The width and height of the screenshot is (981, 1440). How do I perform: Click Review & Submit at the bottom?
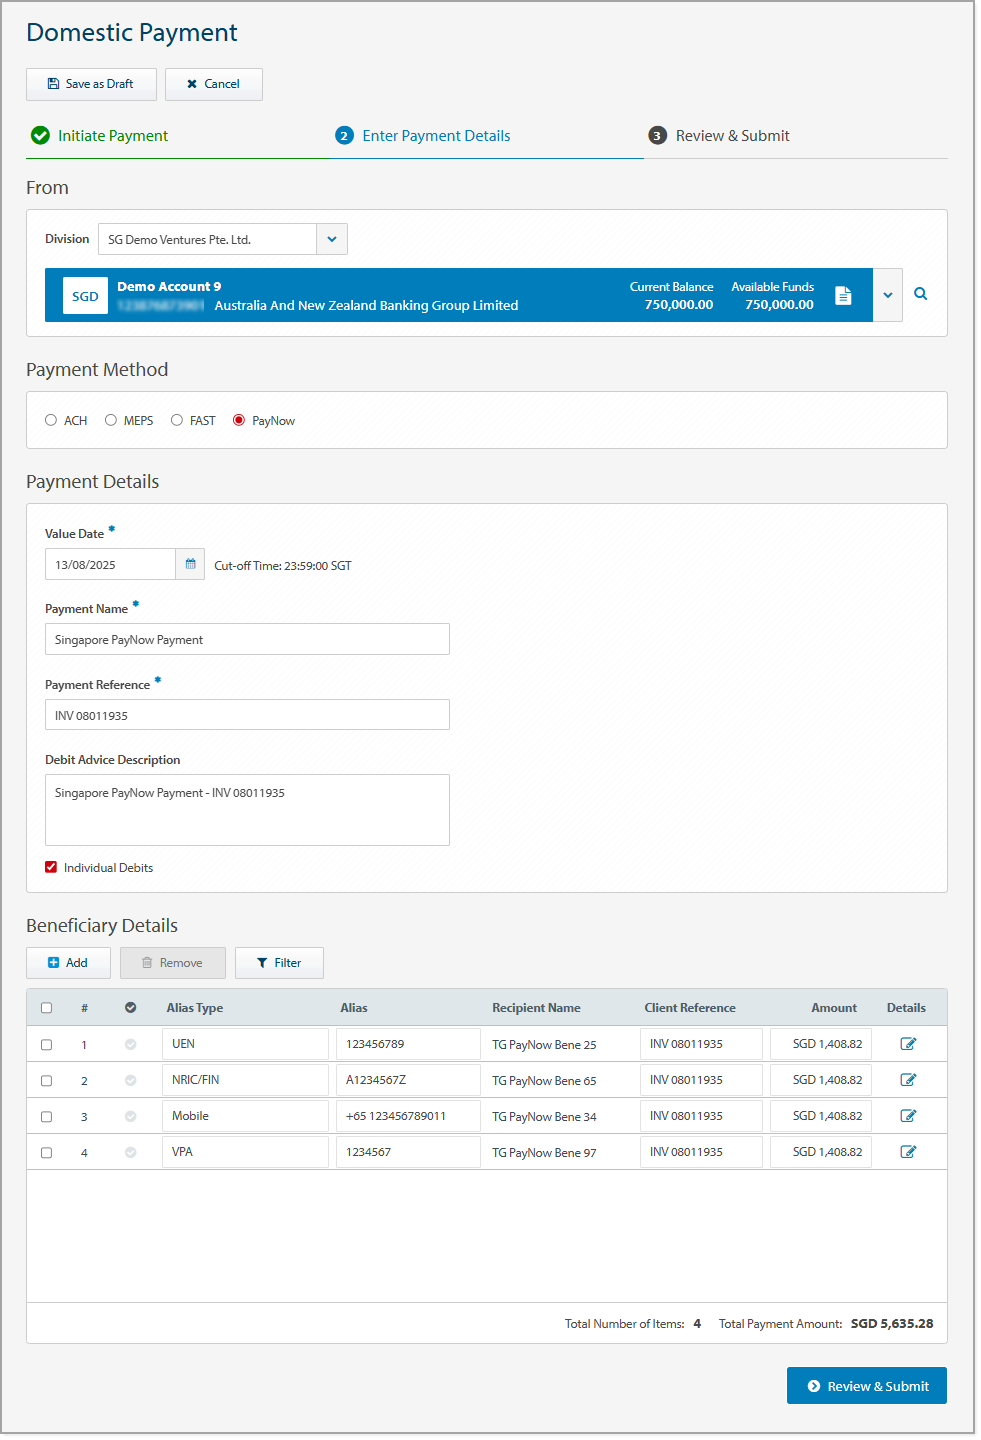tap(866, 1385)
